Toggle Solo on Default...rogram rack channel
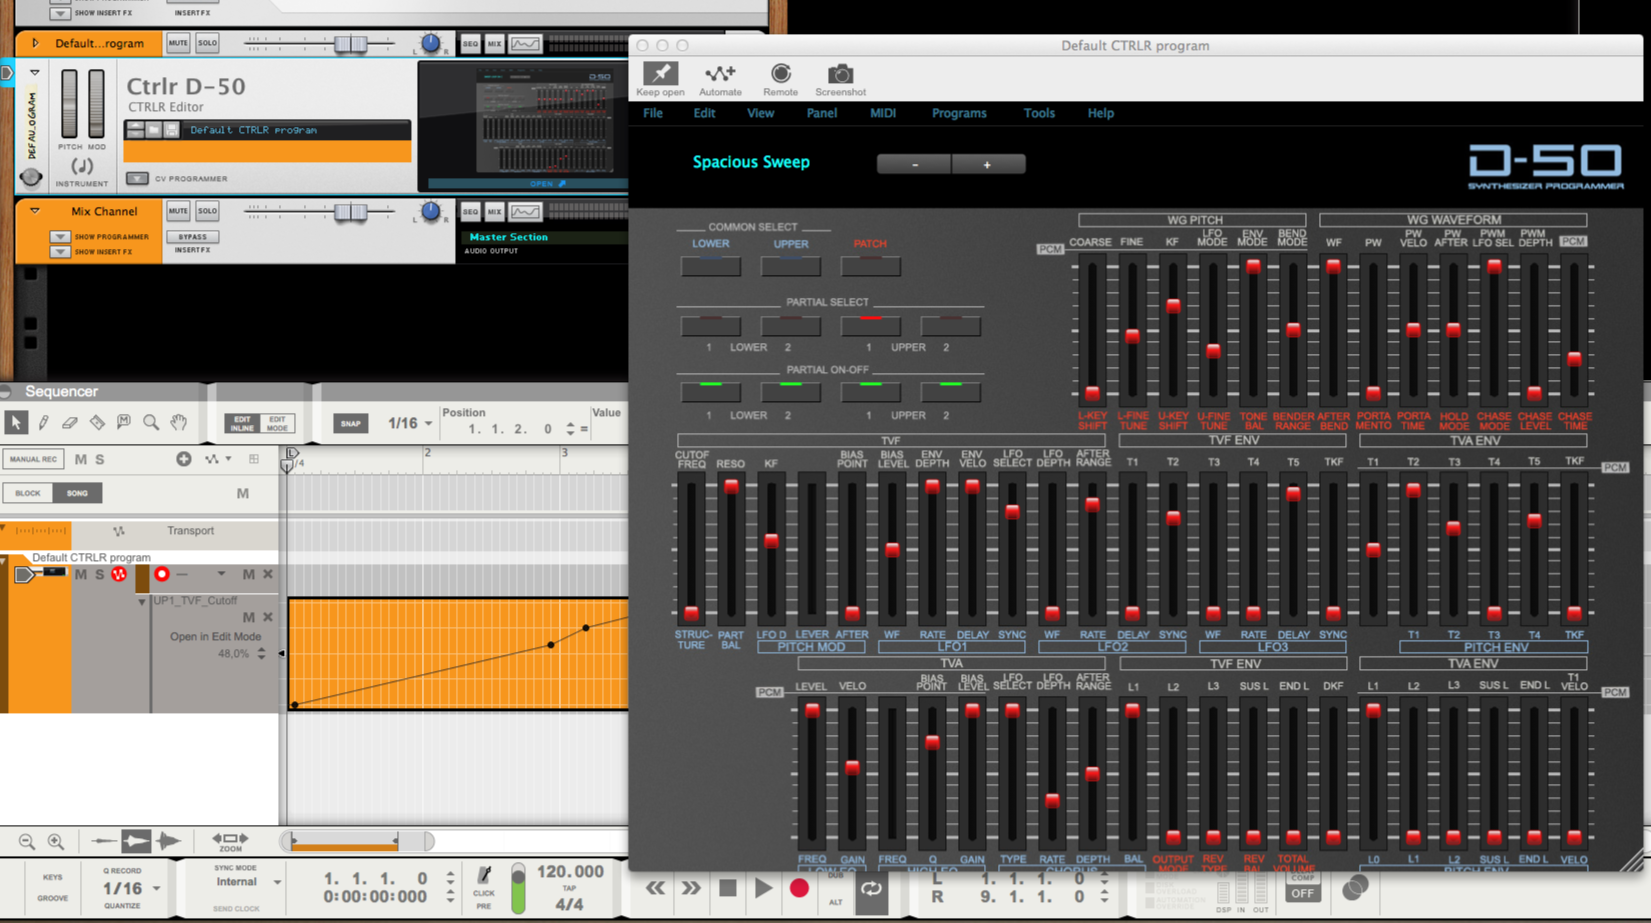Image resolution: width=1651 pixels, height=923 pixels. point(207,43)
